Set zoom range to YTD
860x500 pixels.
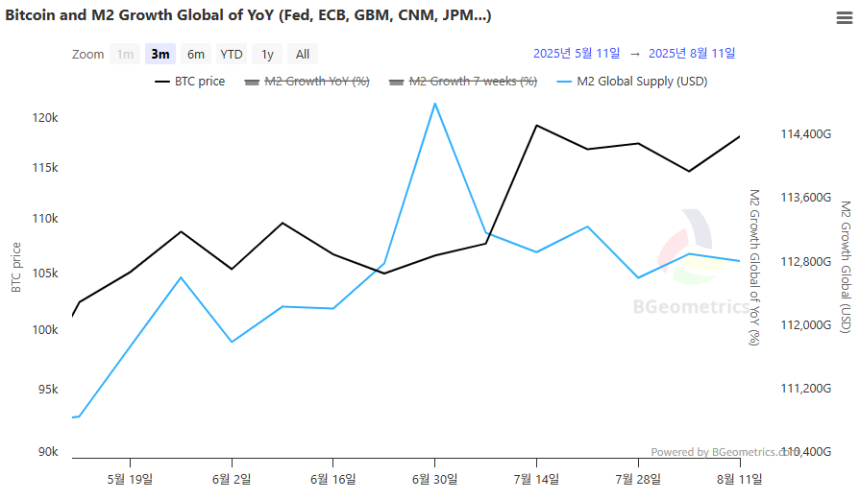231,54
